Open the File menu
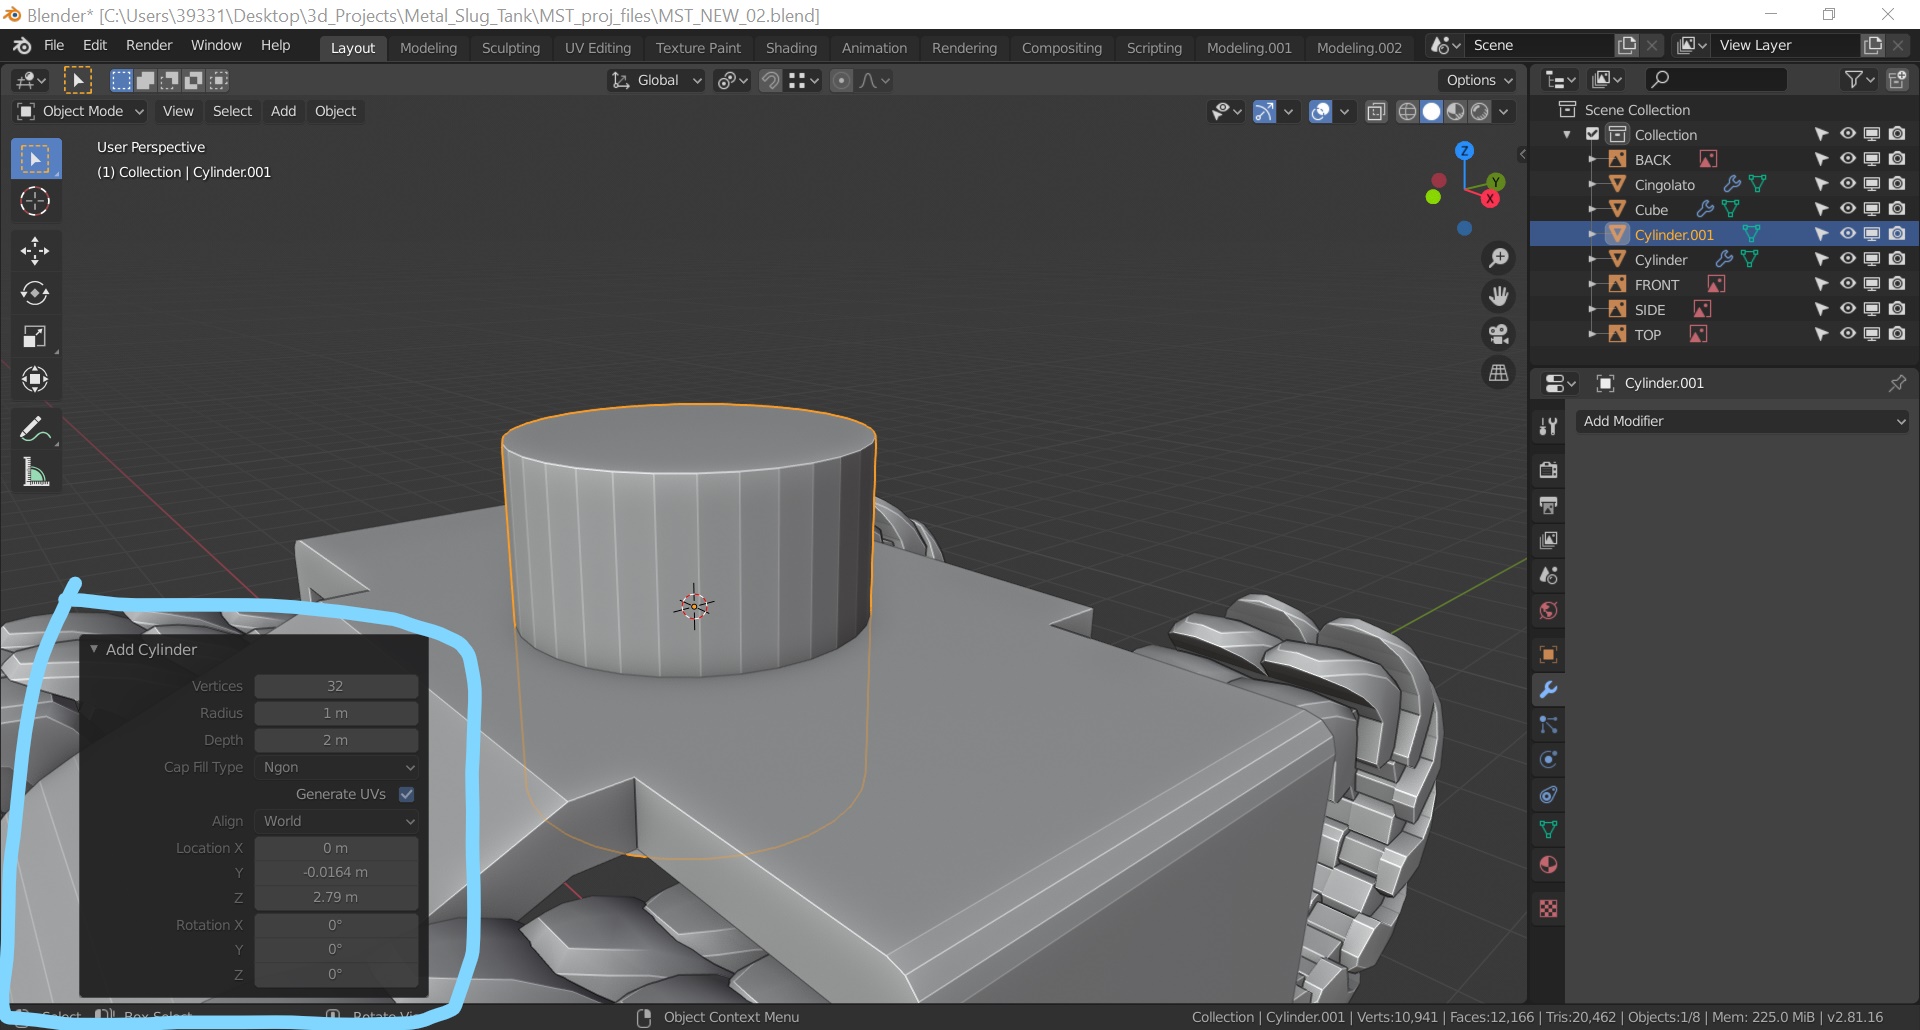Image resolution: width=1920 pixels, height=1030 pixels. [54, 45]
